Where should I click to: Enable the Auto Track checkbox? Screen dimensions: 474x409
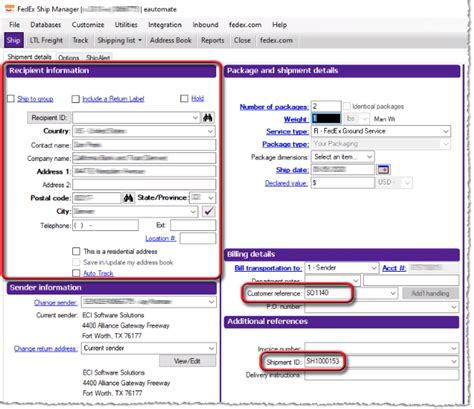point(76,273)
